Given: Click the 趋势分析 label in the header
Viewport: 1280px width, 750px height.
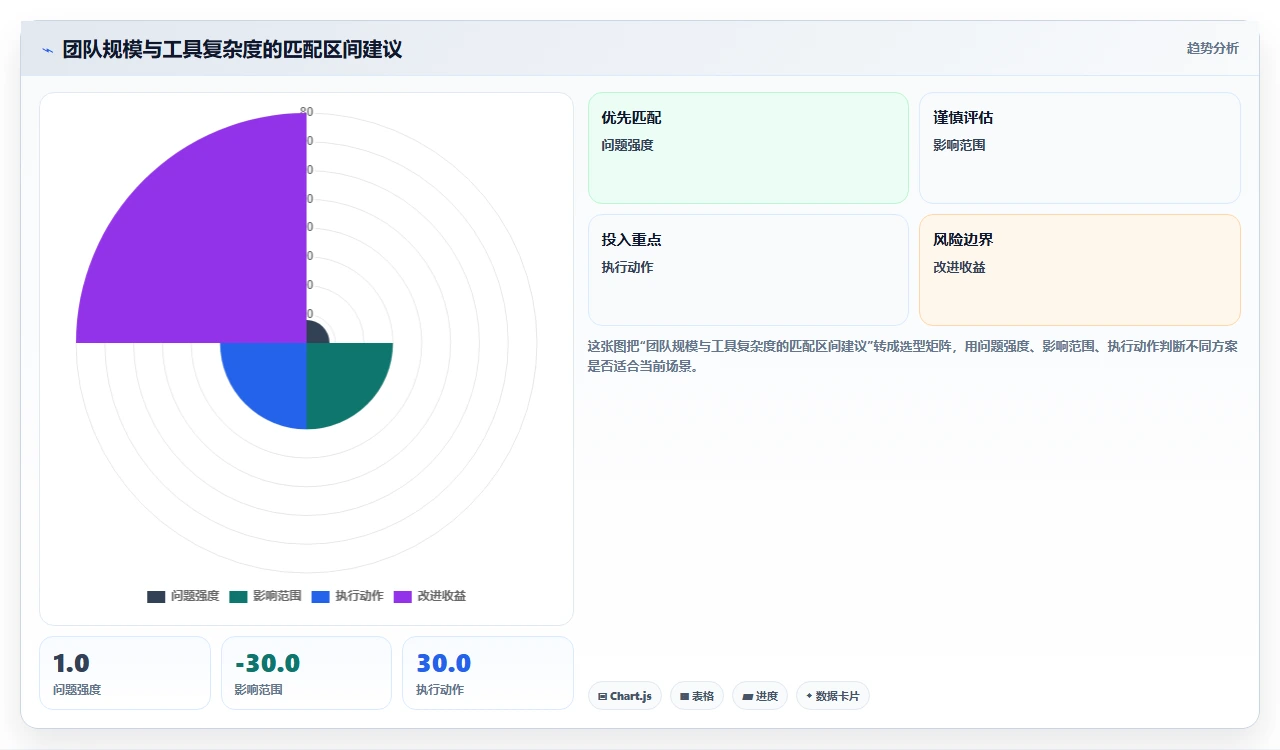Looking at the screenshot, I should click(x=1212, y=48).
